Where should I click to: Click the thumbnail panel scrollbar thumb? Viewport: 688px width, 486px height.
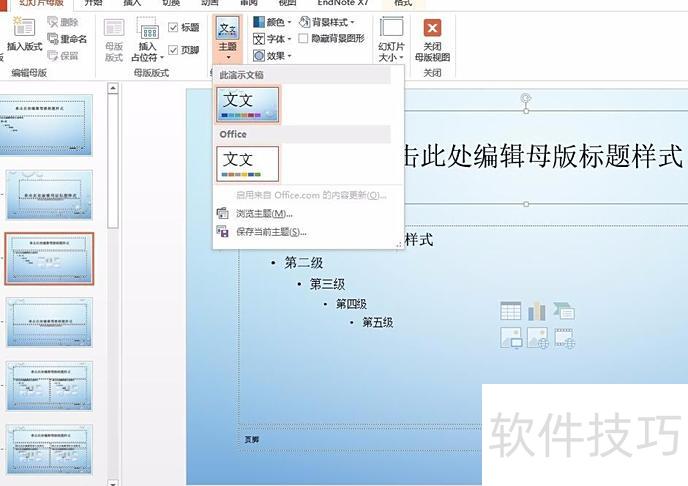click(113, 161)
